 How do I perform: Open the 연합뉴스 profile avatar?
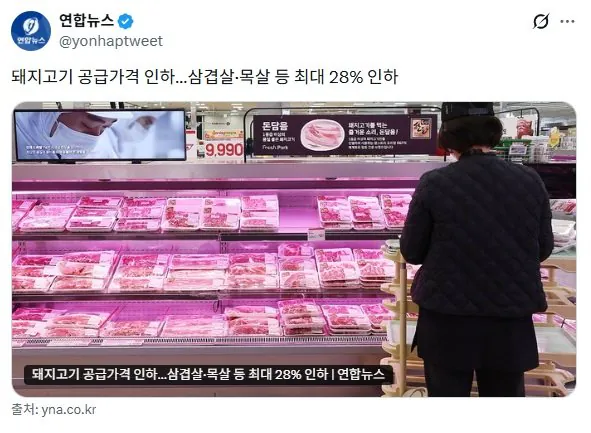click(31, 31)
